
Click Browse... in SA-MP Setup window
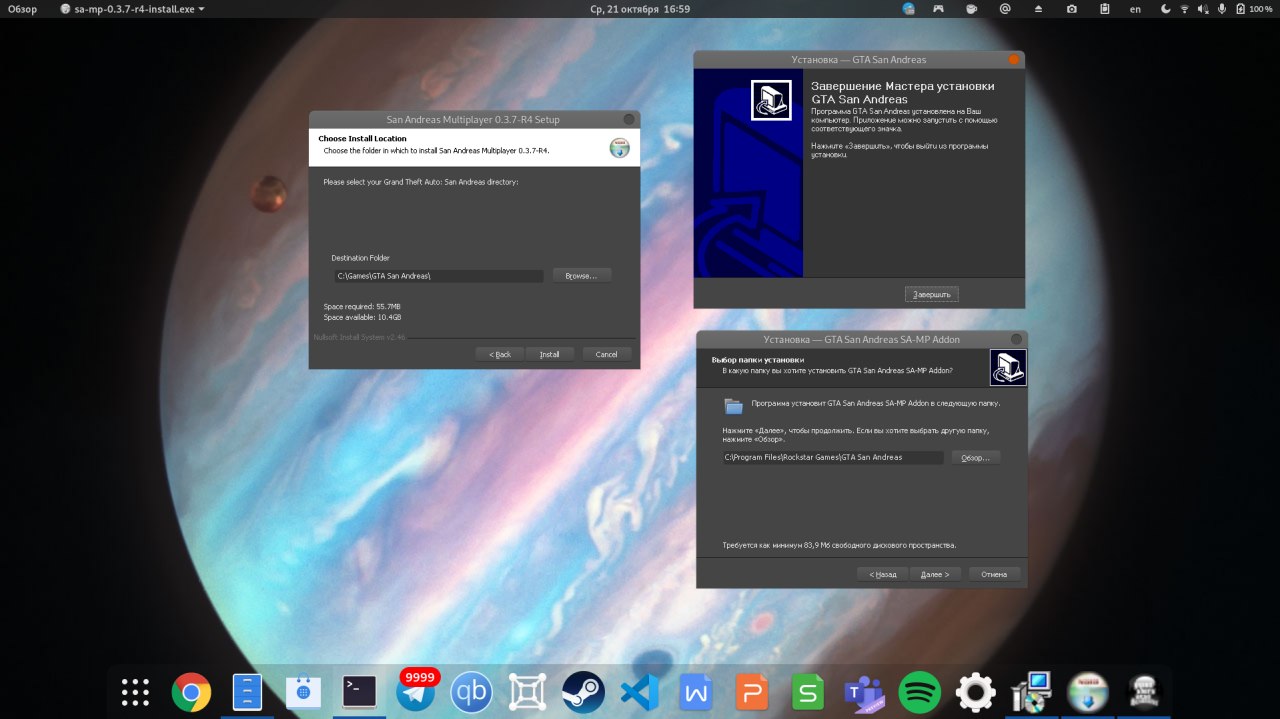pos(581,275)
